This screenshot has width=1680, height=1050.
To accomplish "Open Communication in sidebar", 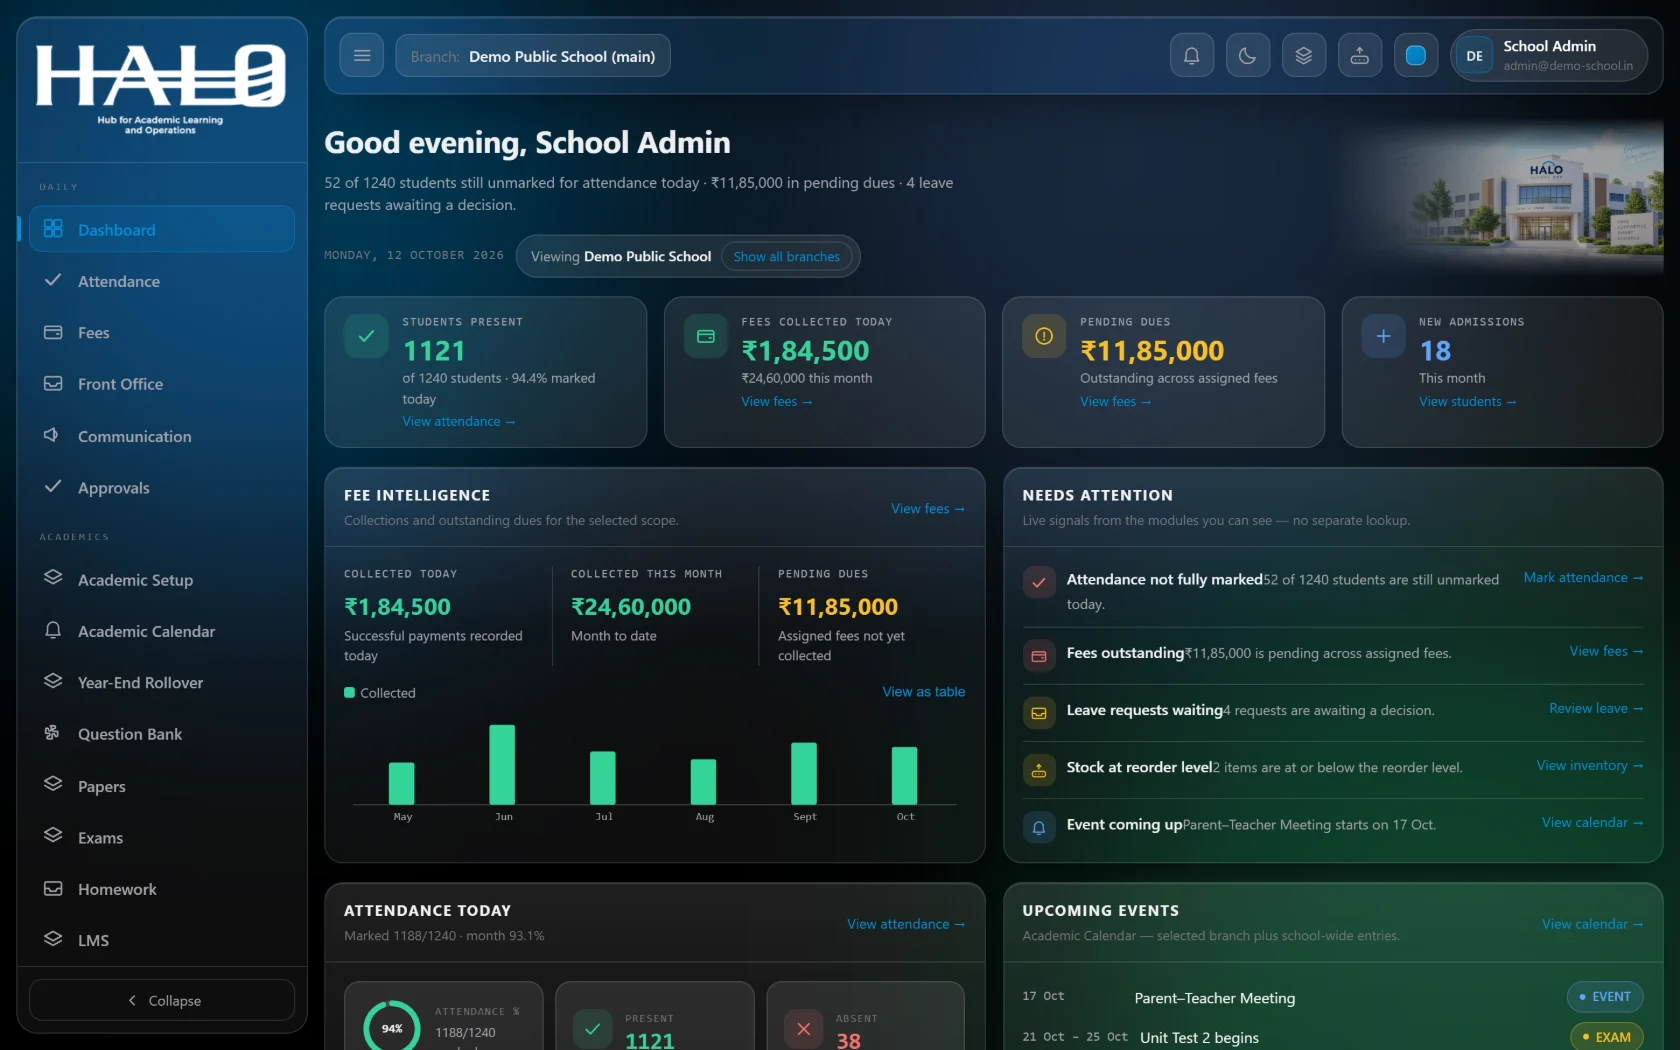I will point(162,436).
